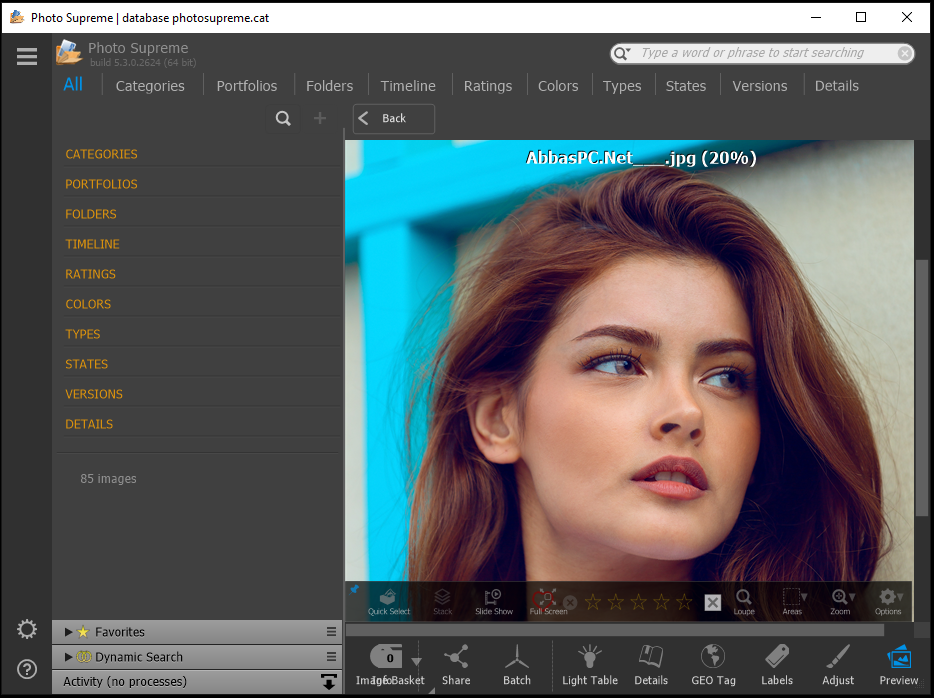Click the Back button
Screen dimensions: 934x698
coord(394,119)
